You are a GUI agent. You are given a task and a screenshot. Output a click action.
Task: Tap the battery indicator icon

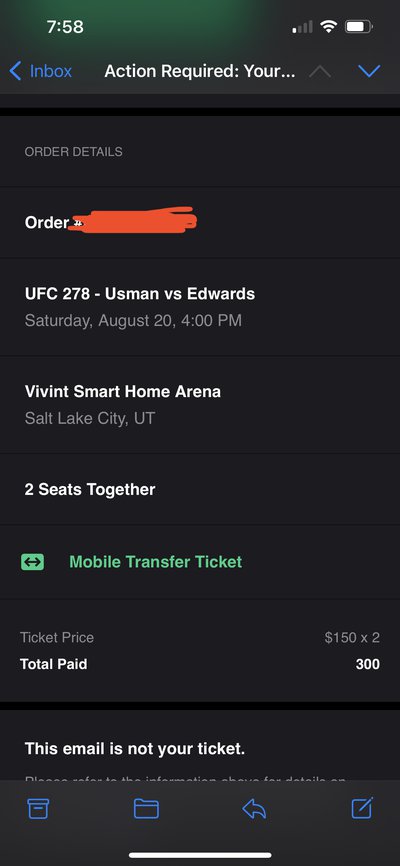(359, 26)
